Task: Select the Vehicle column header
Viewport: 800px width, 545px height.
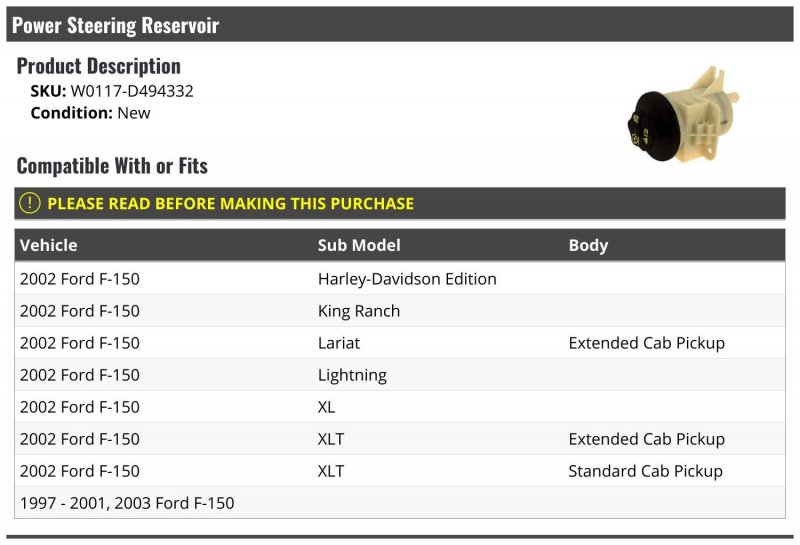Action: coord(49,245)
